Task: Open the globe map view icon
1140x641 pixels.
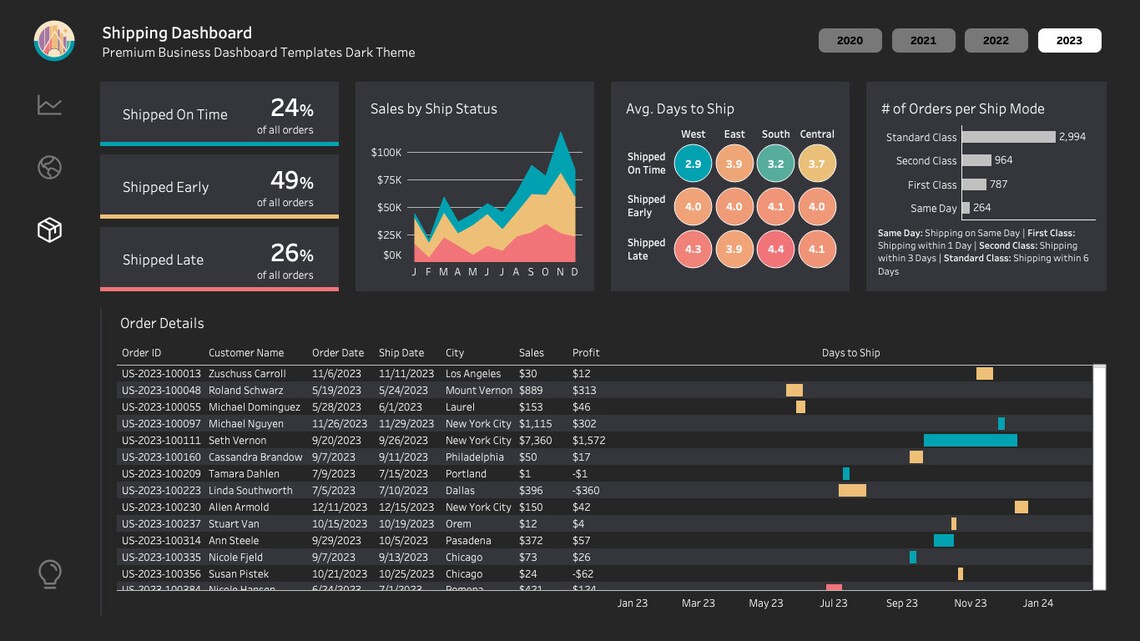Action: point(49,167)
